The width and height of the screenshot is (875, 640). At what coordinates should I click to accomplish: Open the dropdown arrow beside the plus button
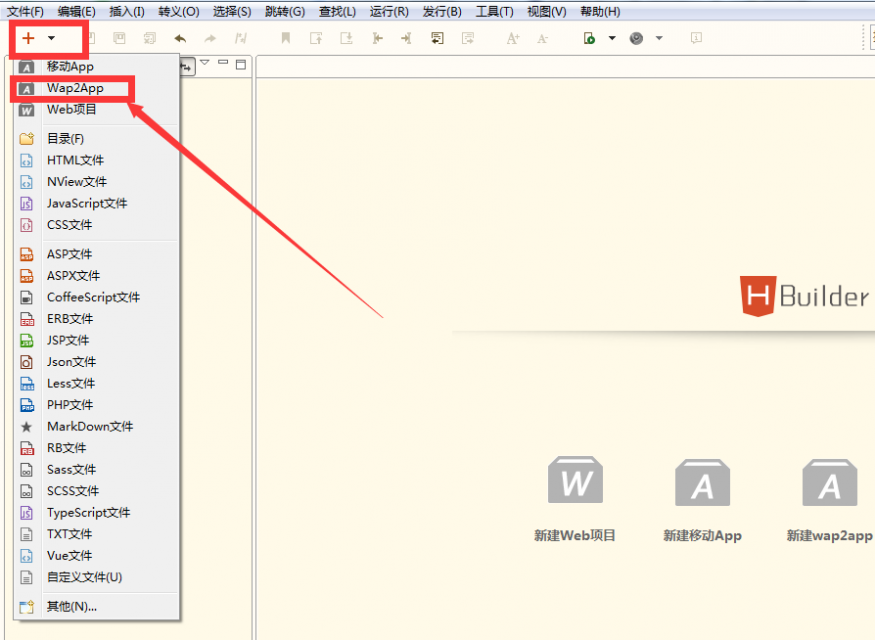coord(51,38)
